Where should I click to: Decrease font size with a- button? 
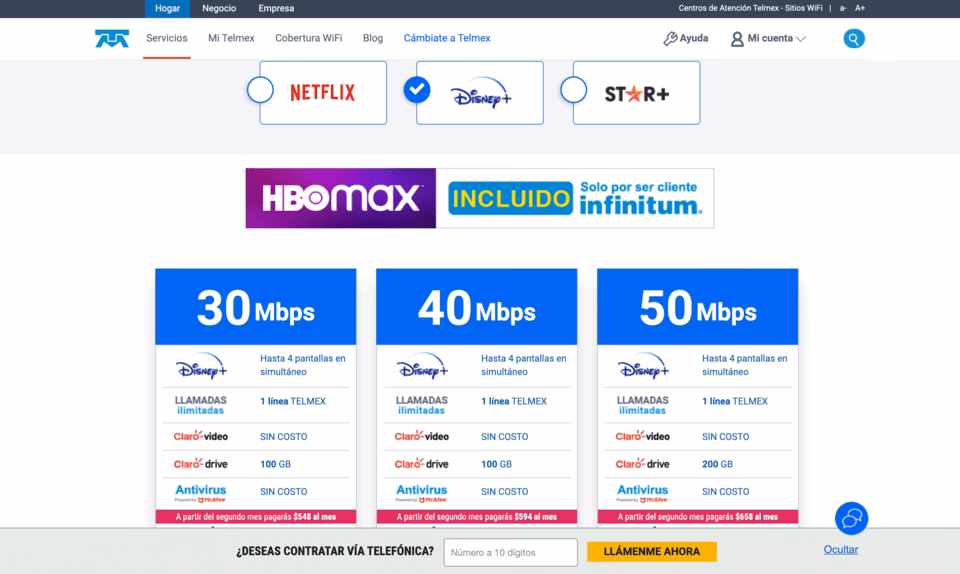click(x=843, y=8)
